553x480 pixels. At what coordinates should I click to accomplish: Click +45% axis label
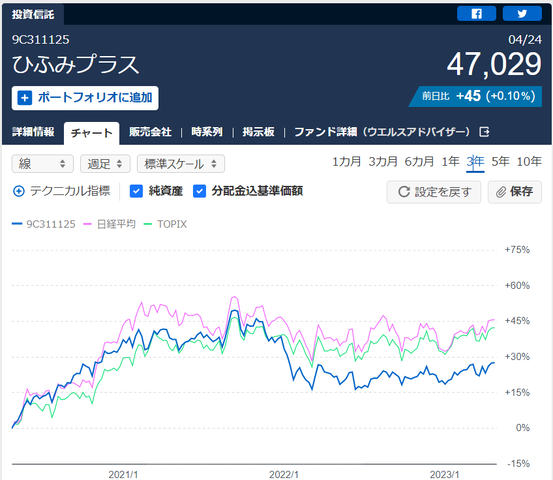(517, 321)
